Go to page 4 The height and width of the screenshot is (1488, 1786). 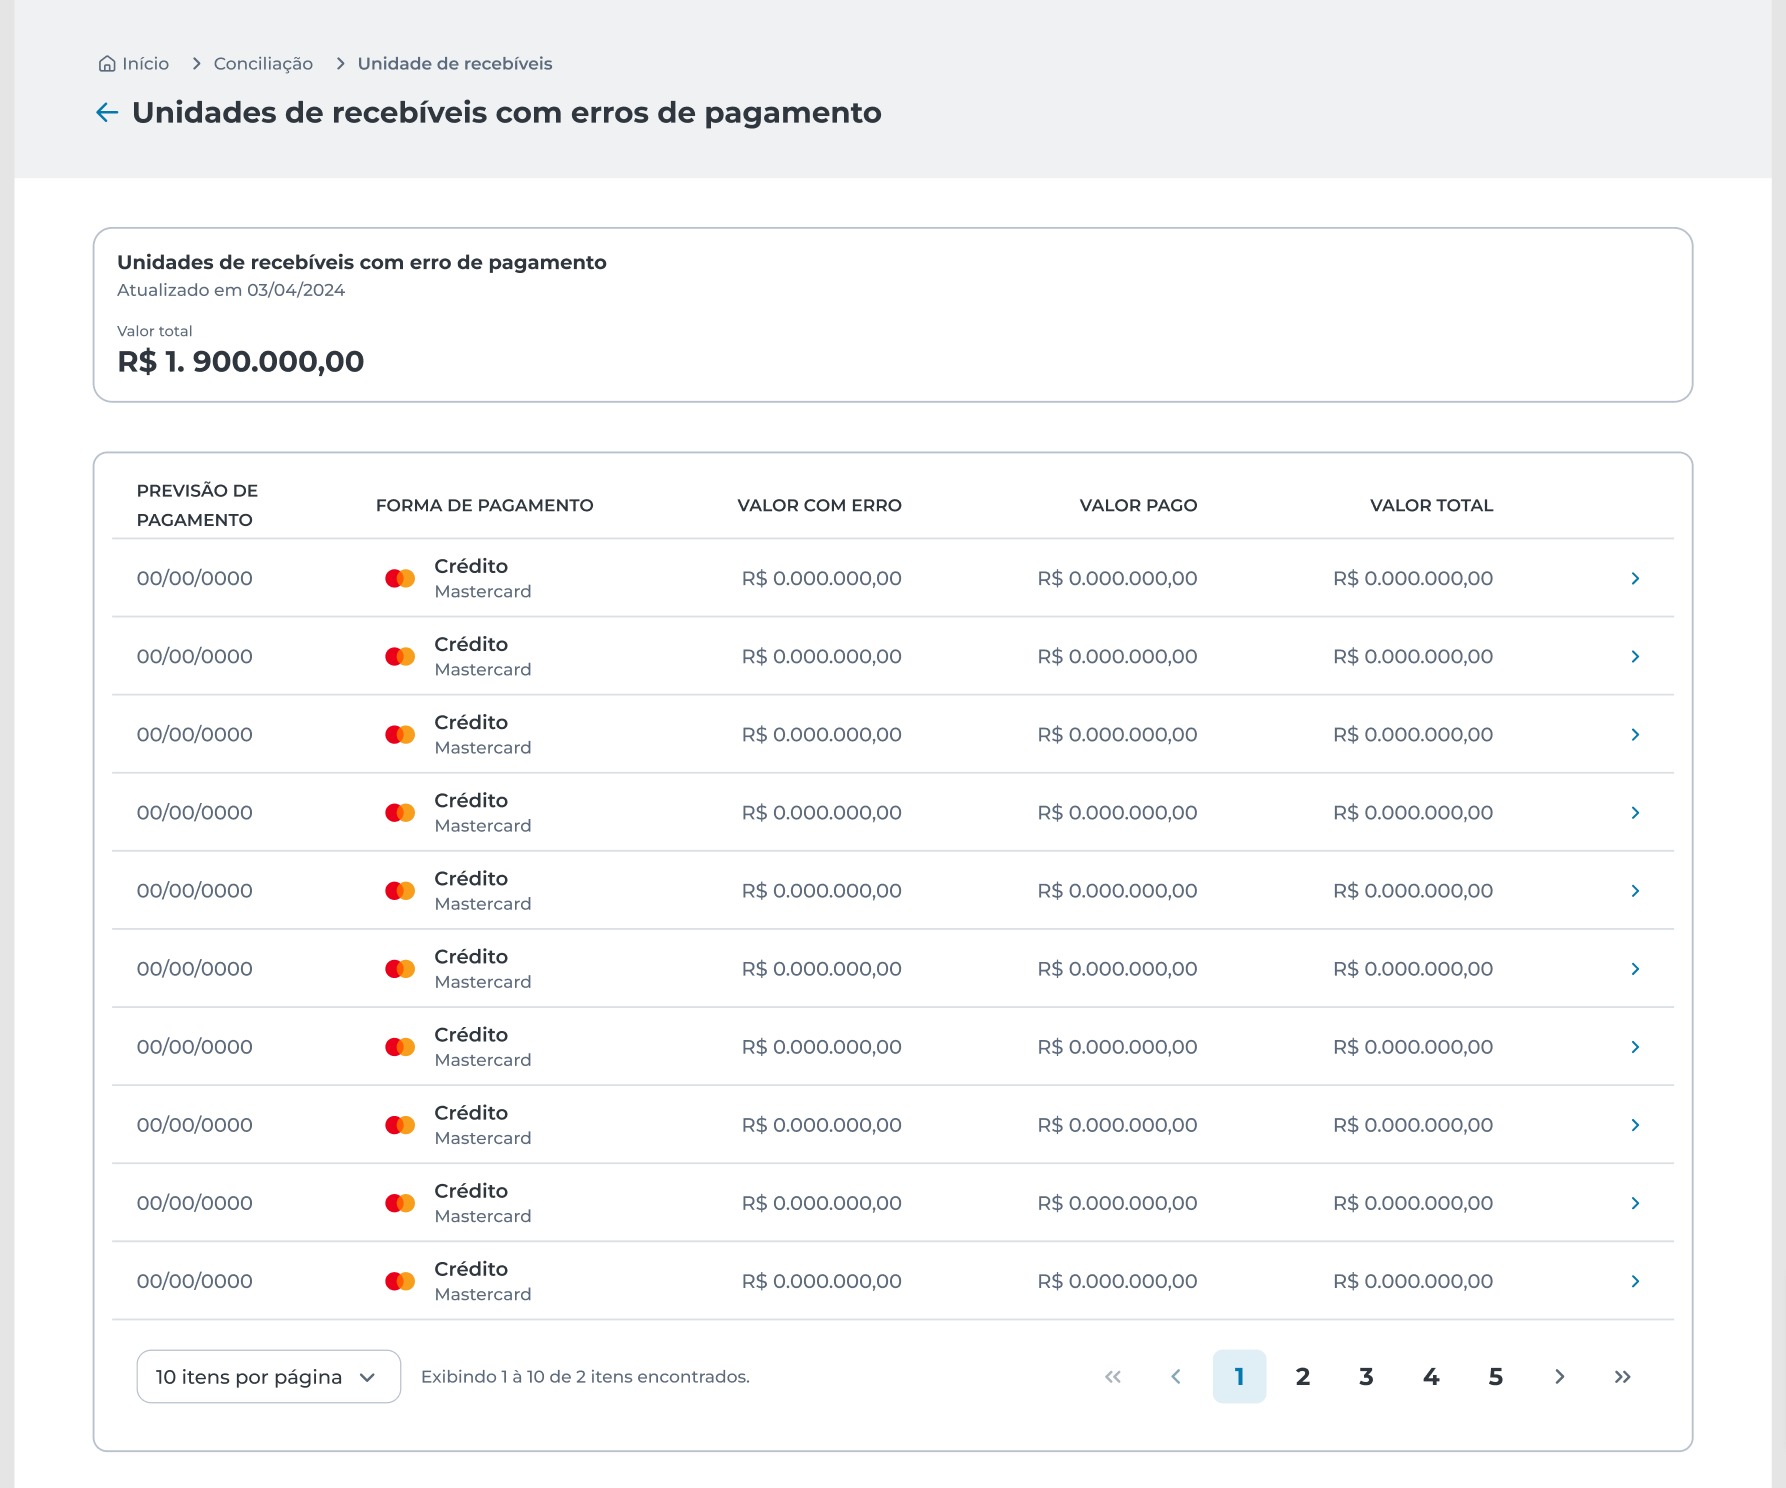[x=1431, y=1377]
